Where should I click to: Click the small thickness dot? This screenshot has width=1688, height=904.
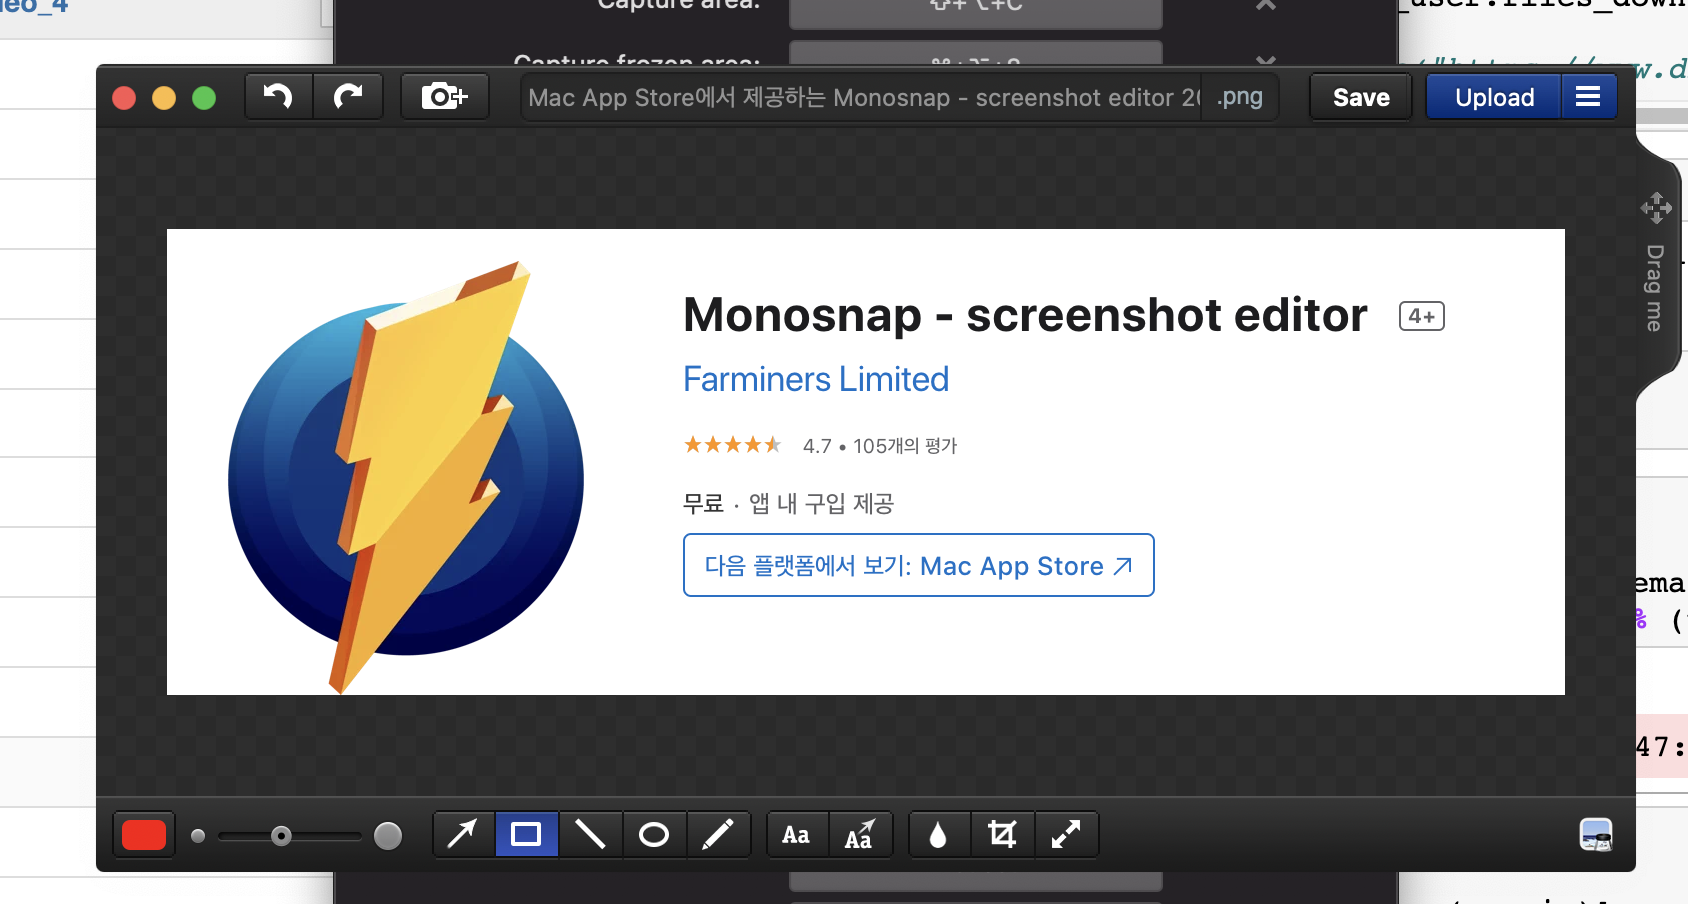198,835
